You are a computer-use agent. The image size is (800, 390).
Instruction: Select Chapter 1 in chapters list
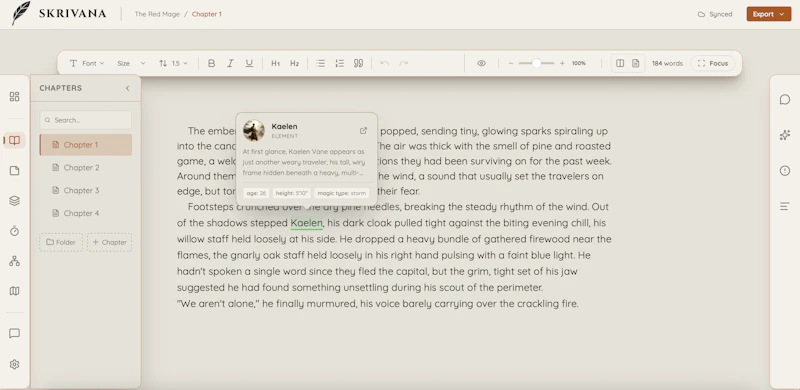[x=86, y=144]
